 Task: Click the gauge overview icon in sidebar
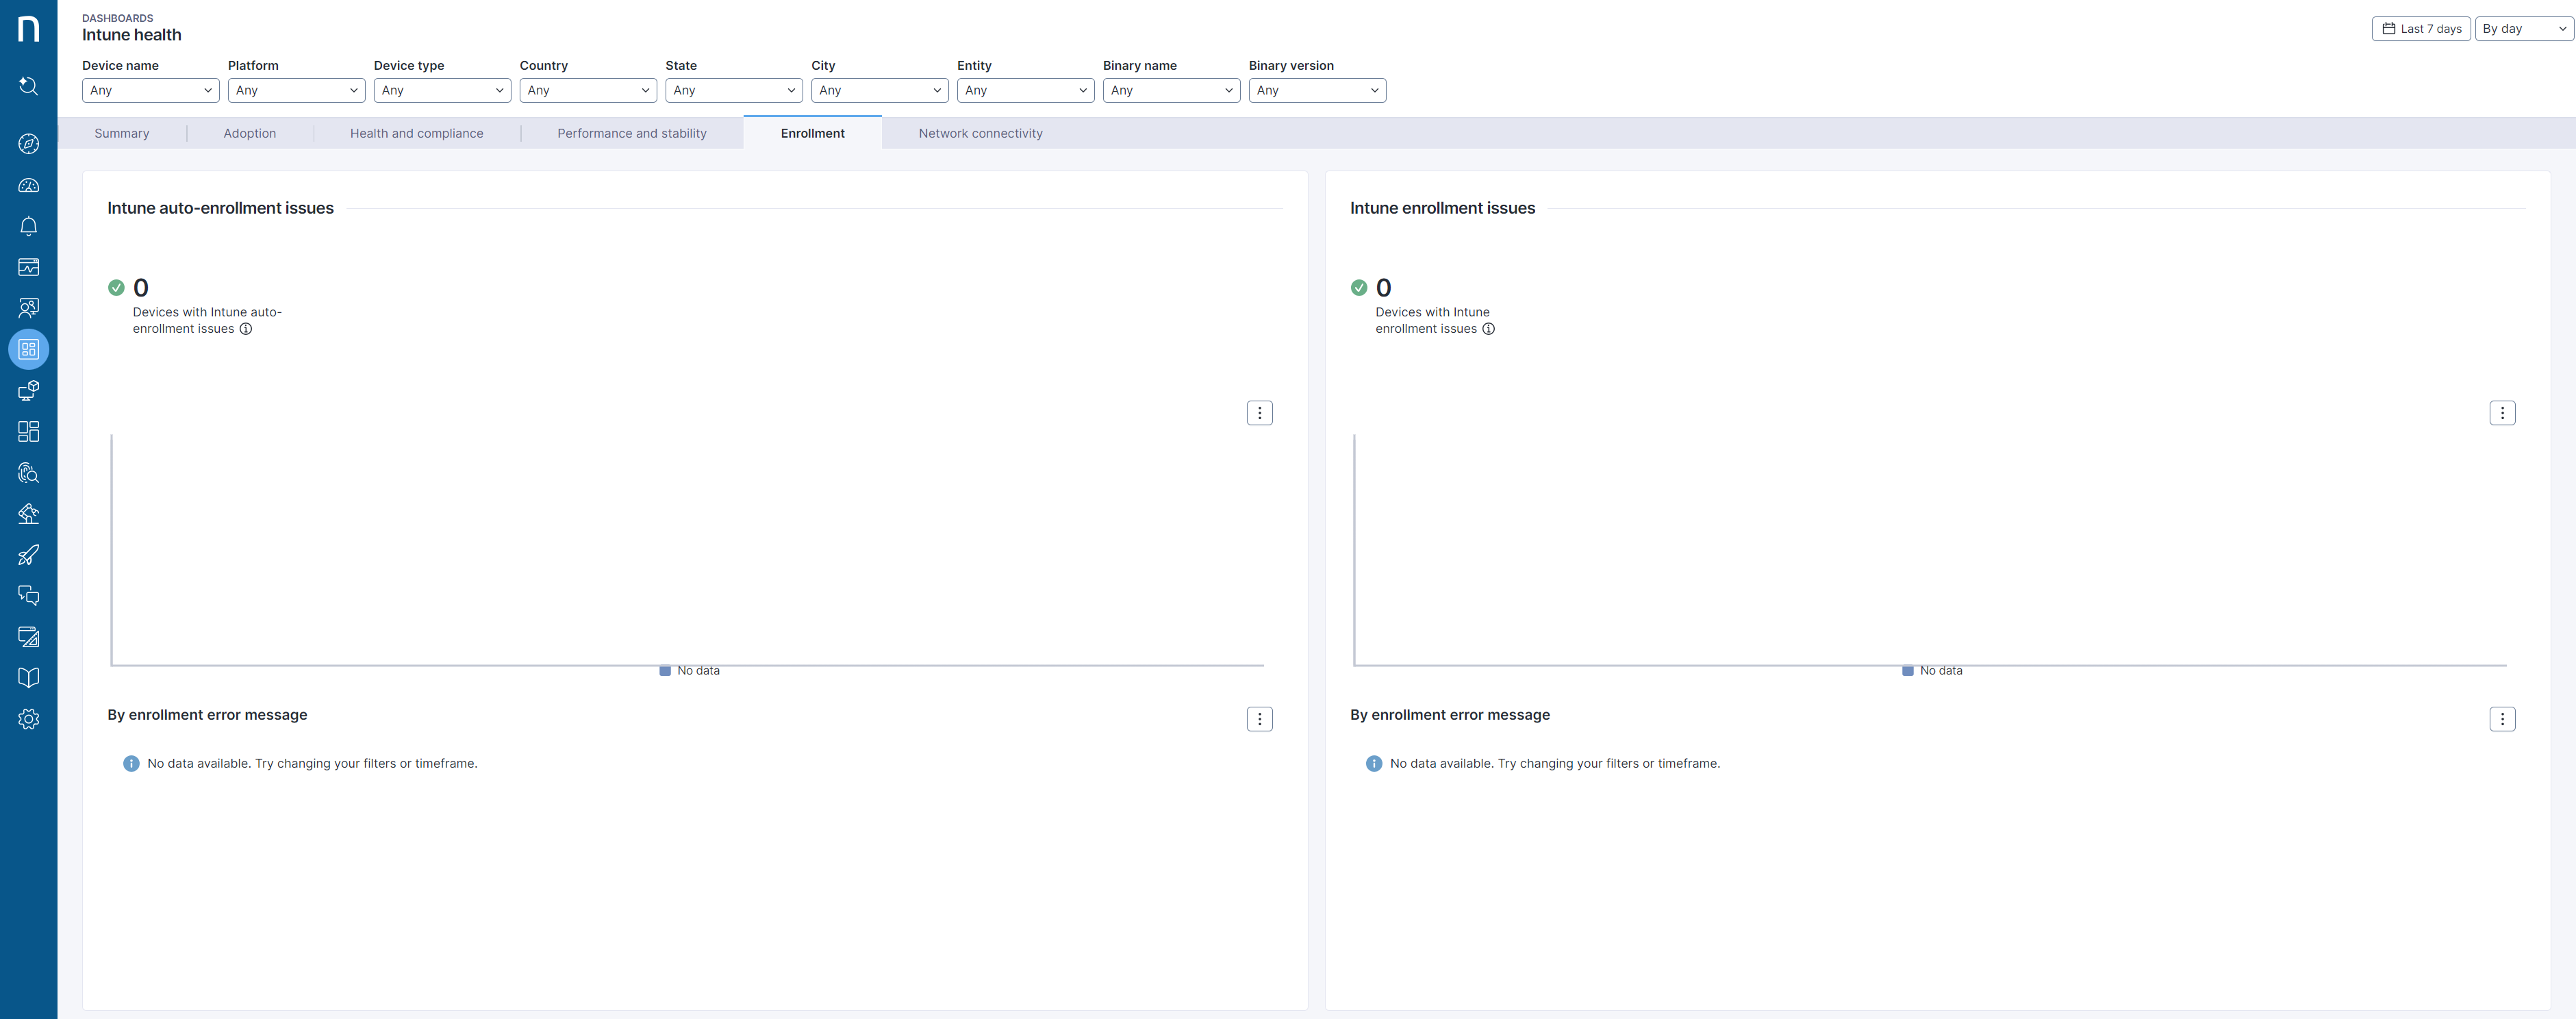[x=29, y=185]
